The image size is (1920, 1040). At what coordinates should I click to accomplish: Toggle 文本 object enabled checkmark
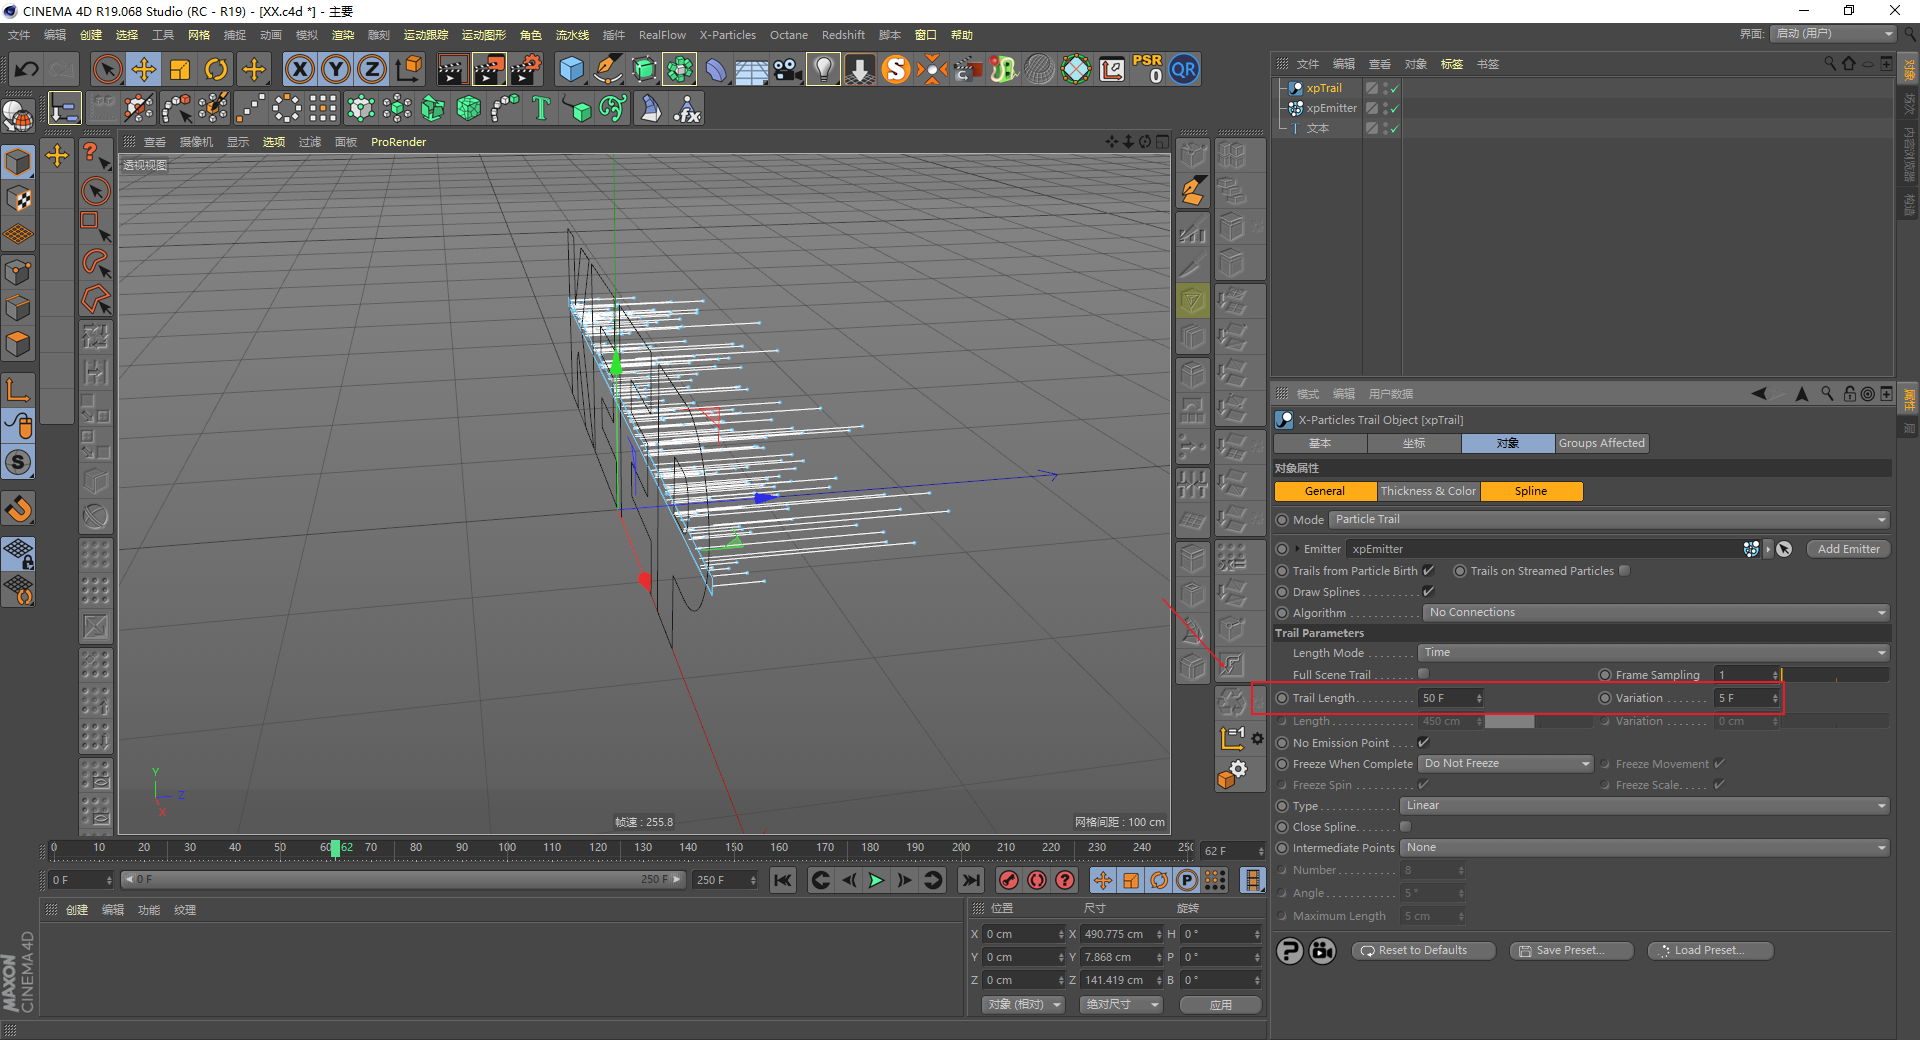[x=1393, y=129]
